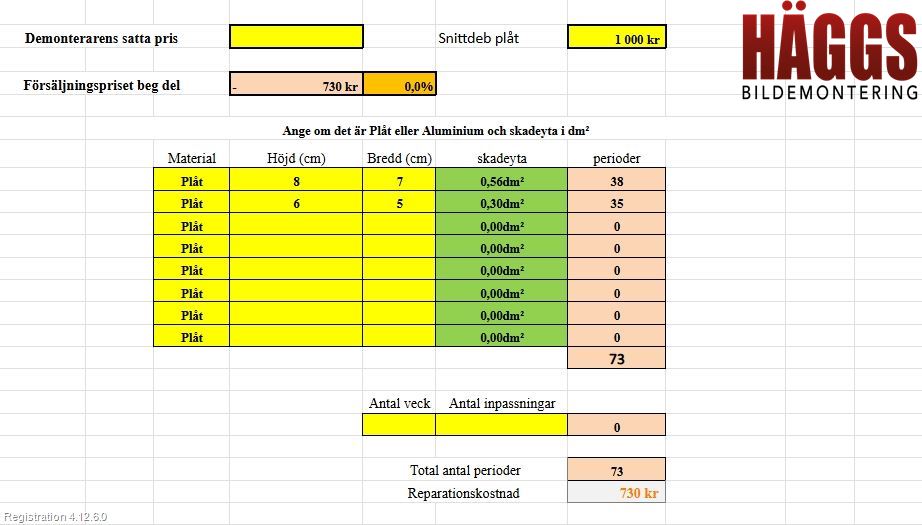Image resolution: width=922 pixels, height=525 pixels.
Task: Select third row Plåt material cell
Action: click(x=192, y=225)
